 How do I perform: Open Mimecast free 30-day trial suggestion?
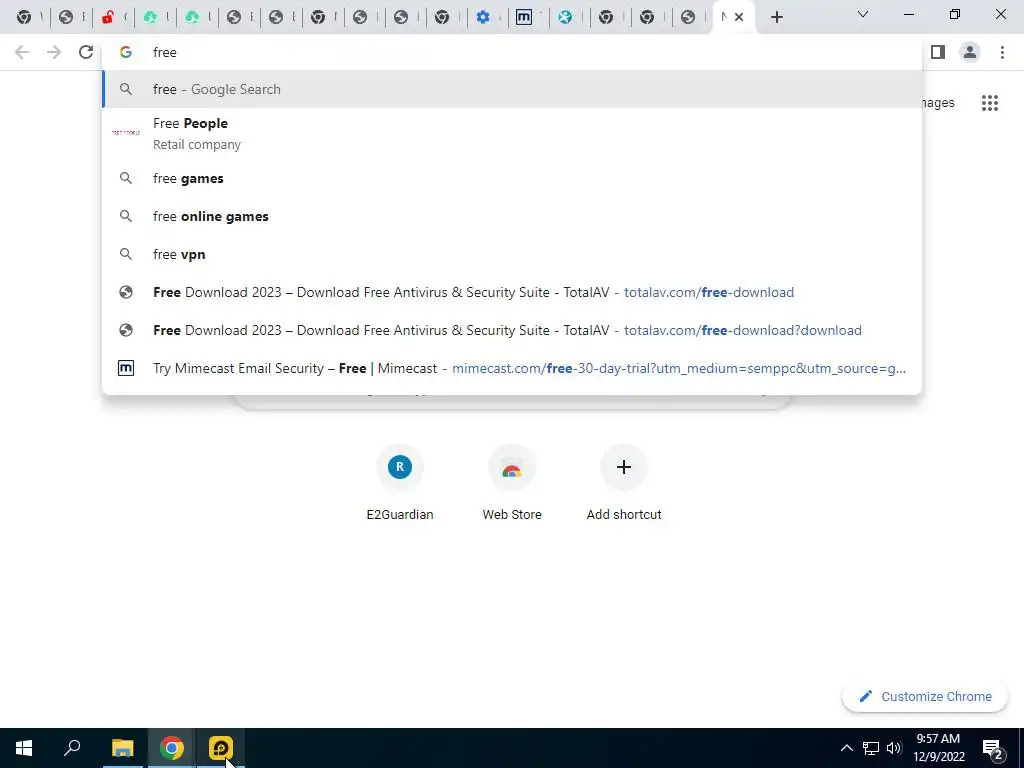click(x=512, y=368)
